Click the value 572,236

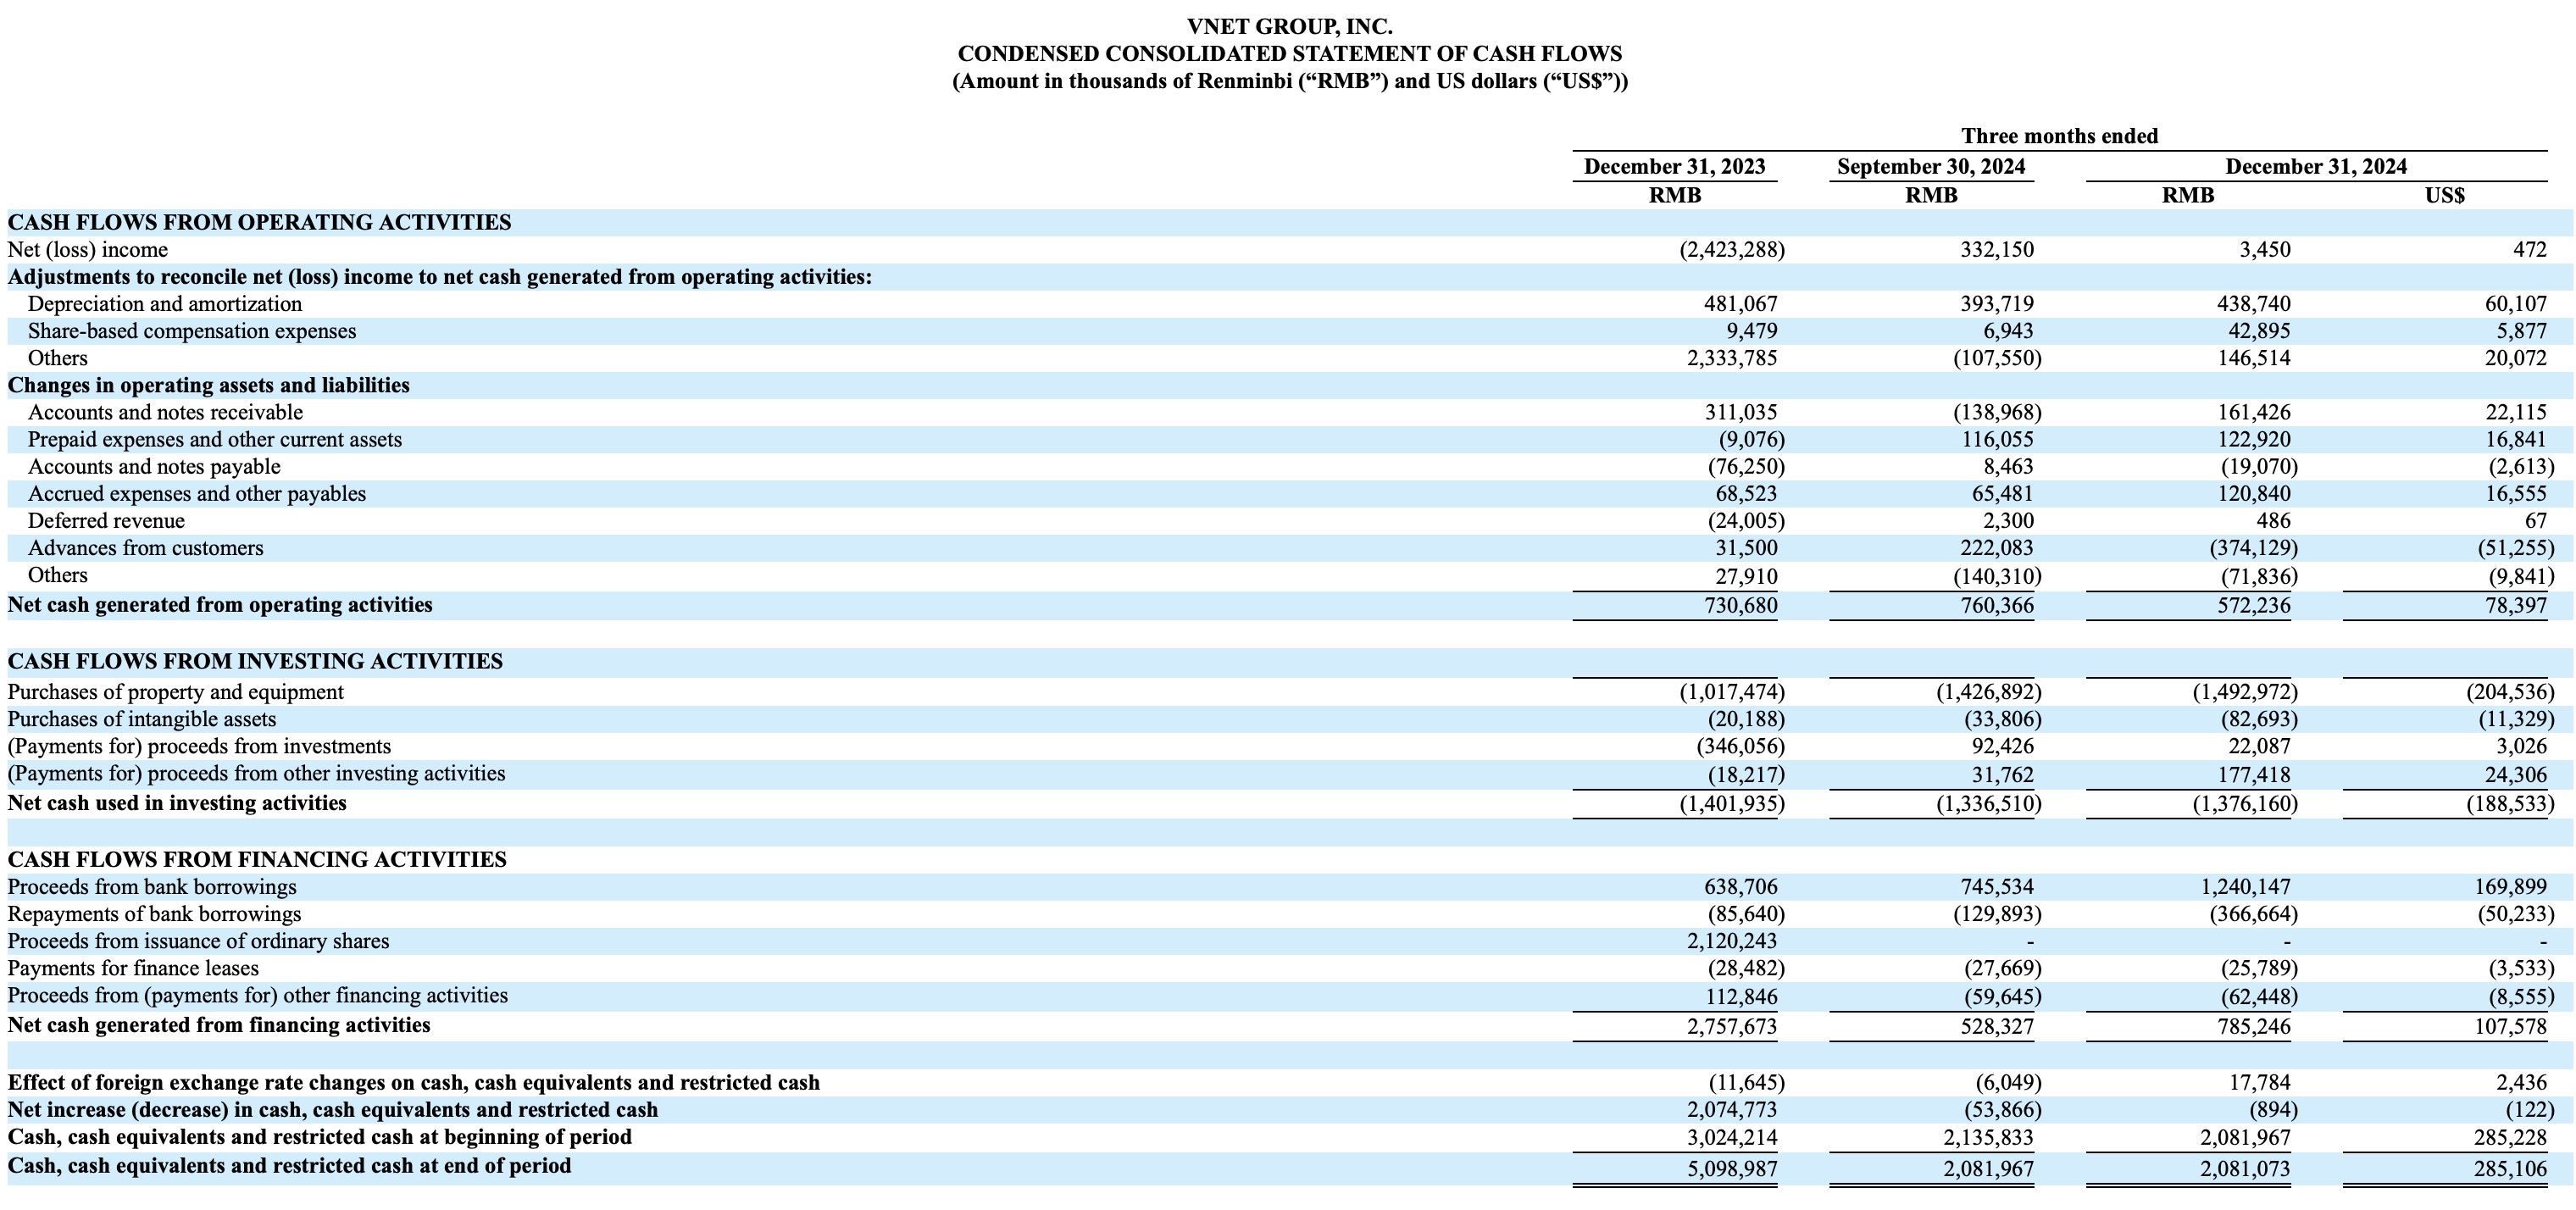coord(2253,606)
